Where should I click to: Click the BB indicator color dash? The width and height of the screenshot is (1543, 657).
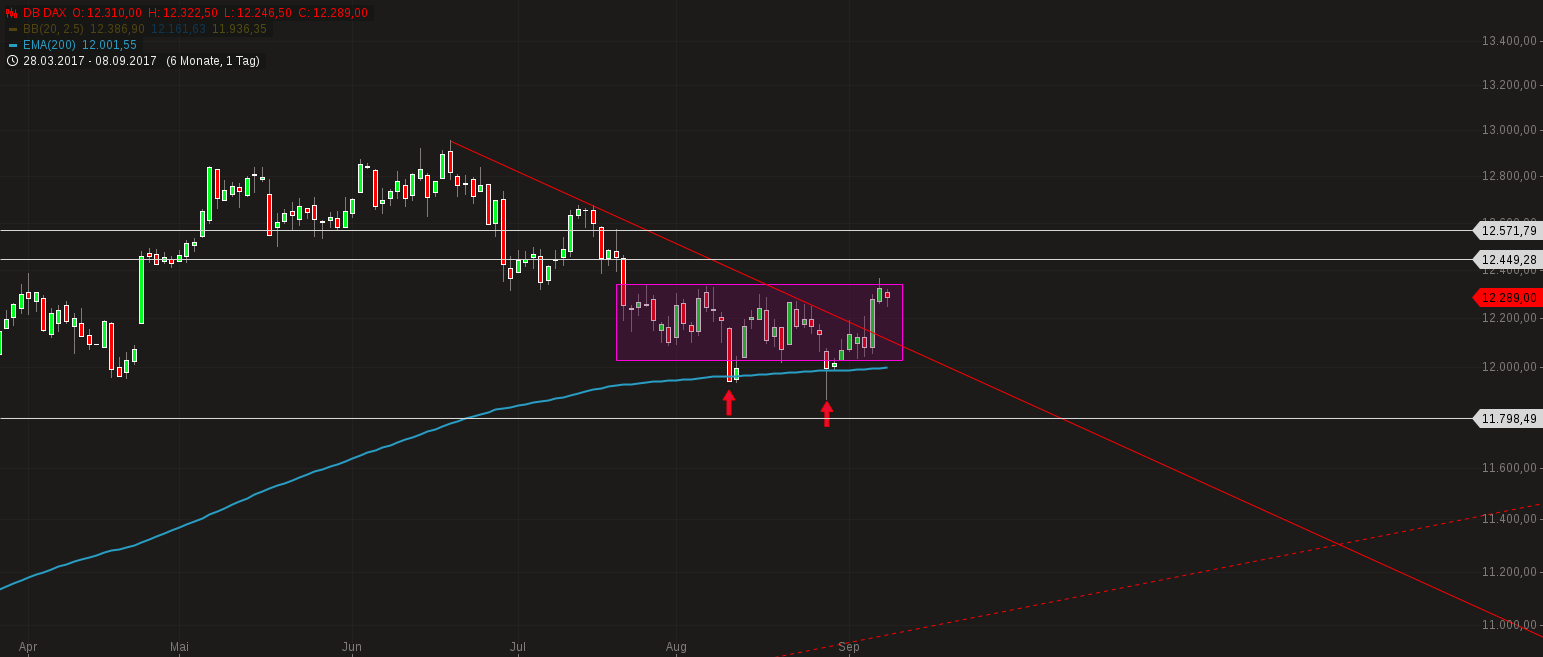coord(13,29)
